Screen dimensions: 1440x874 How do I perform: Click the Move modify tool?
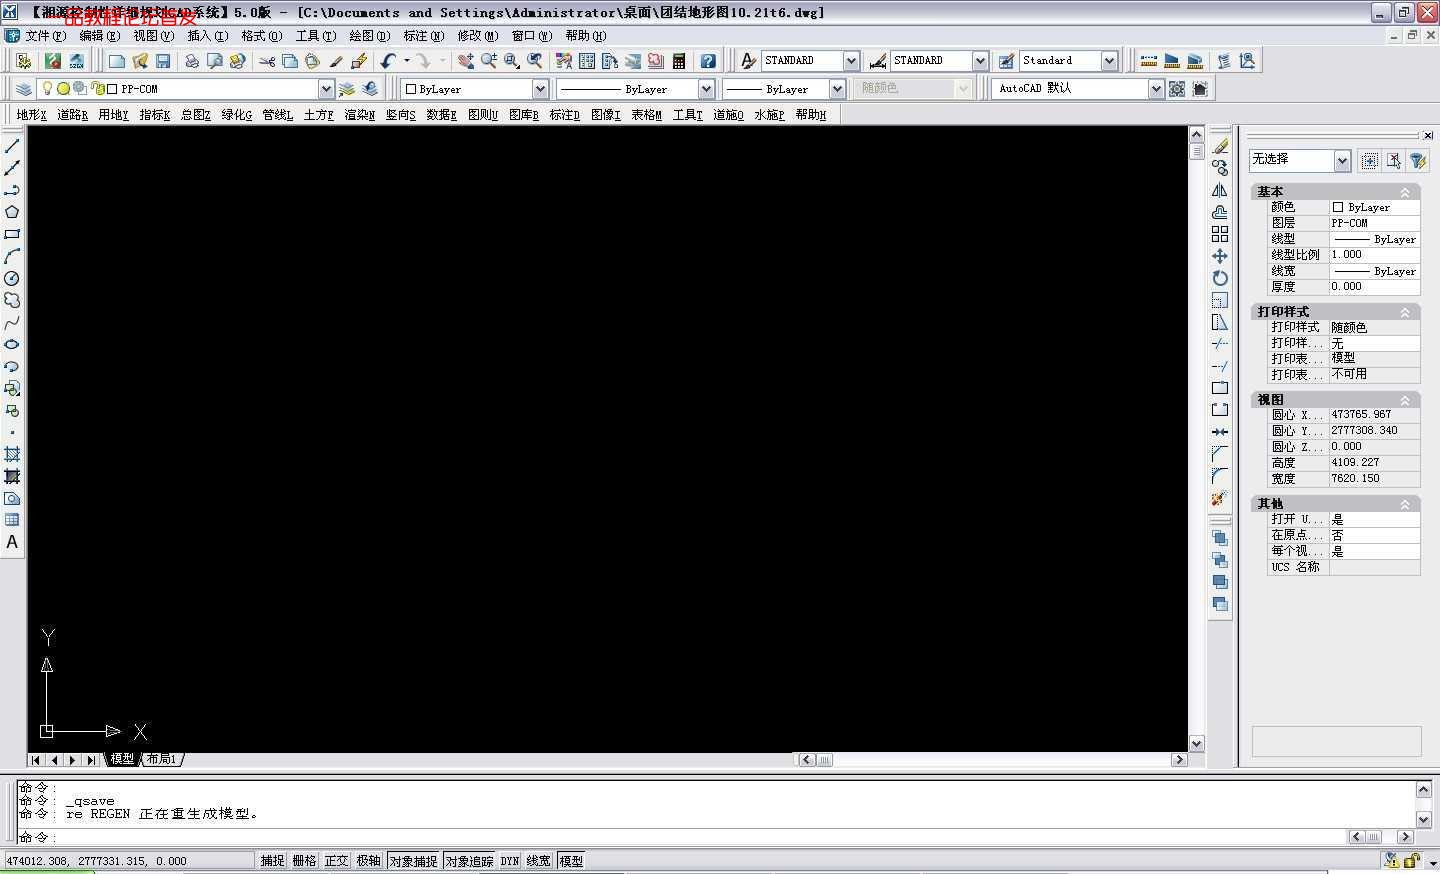pyautogui.click(x=1220, y=256)
